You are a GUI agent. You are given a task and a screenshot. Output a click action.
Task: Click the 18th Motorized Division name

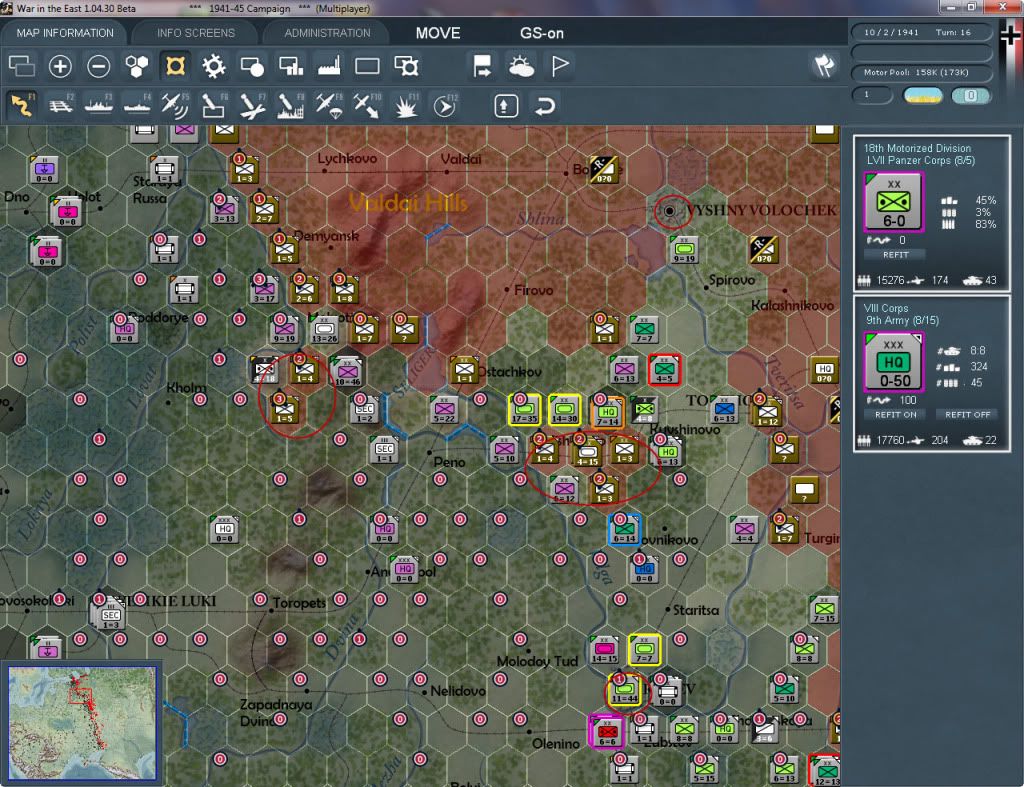tap(917, 148)
